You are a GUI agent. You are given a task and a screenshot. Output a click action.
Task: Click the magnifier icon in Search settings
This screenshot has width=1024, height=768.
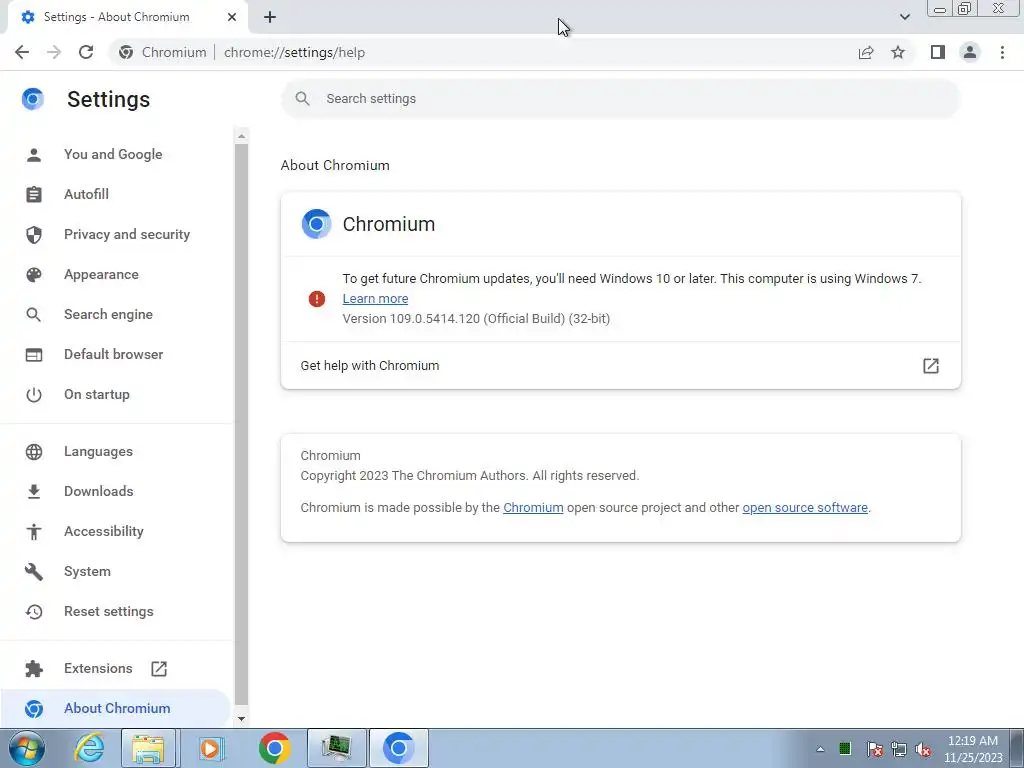pos(302,99)
